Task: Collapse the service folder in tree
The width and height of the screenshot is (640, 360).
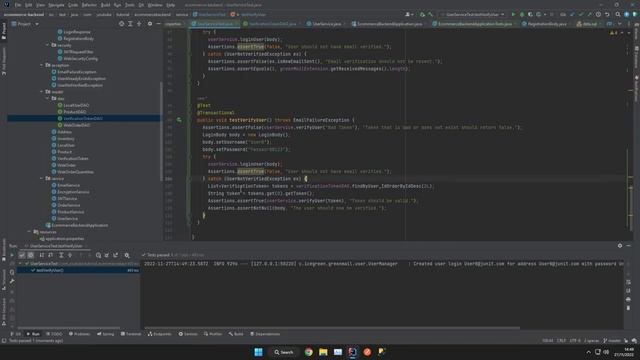Action: [x=42, y=178]
